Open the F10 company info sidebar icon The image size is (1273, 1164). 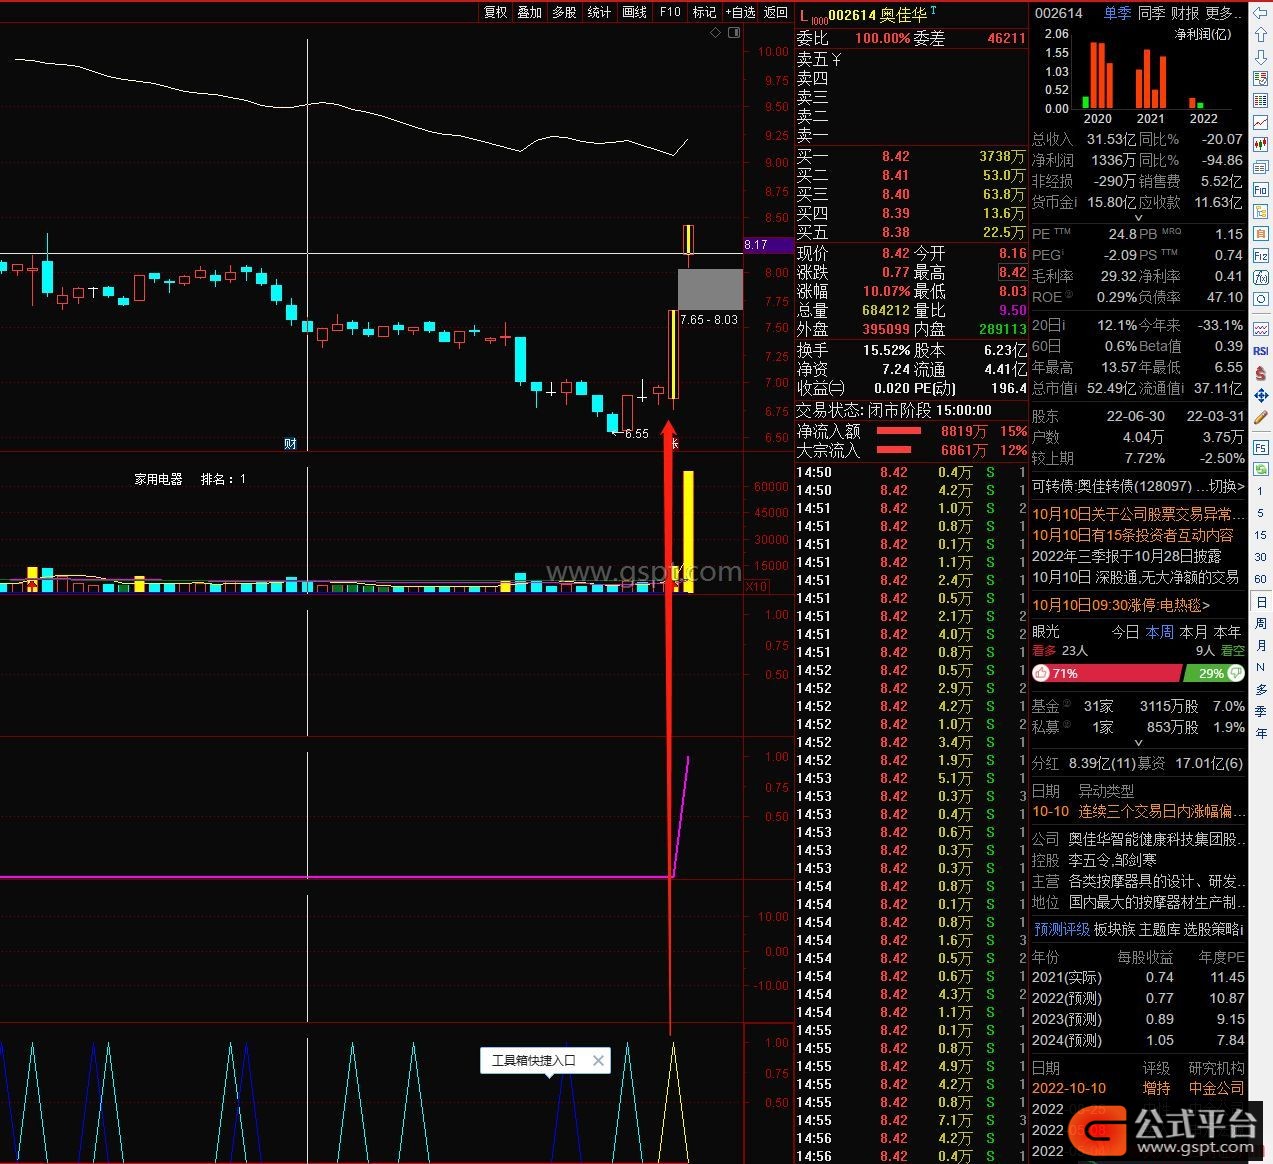coord(1261,190)
